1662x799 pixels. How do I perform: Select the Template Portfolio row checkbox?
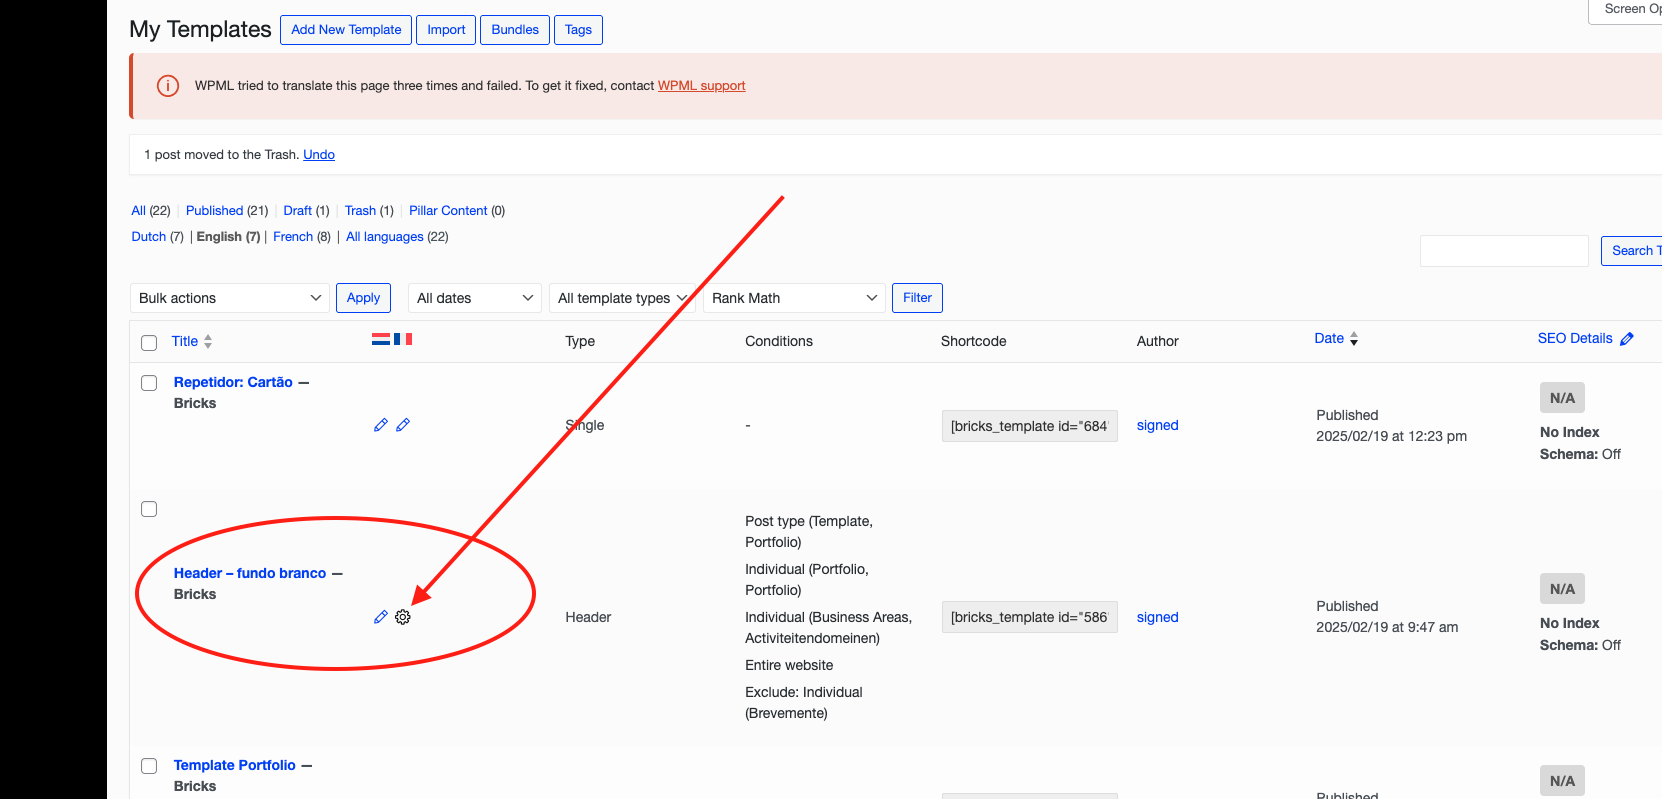pyautogui.click(x=149, y=766)
